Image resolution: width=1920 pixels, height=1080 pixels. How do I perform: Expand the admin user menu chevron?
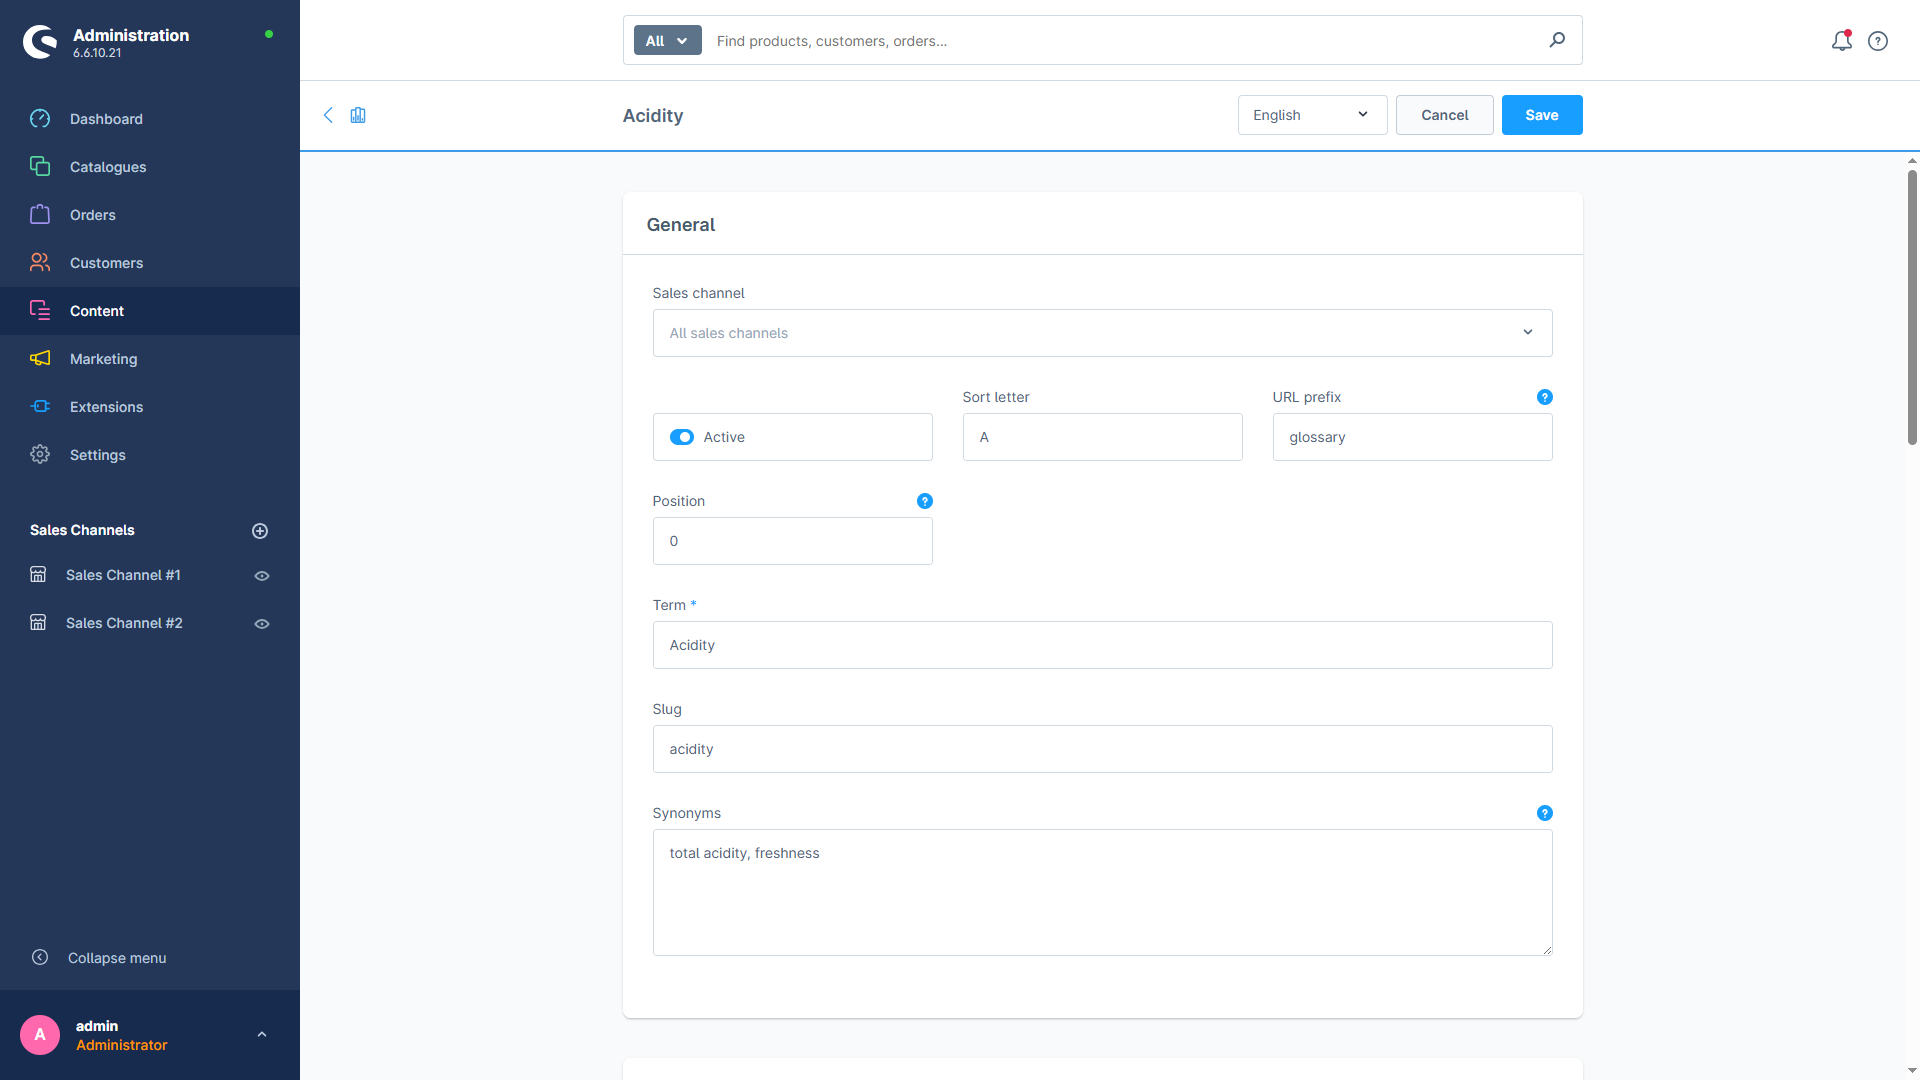point(262,1035)
